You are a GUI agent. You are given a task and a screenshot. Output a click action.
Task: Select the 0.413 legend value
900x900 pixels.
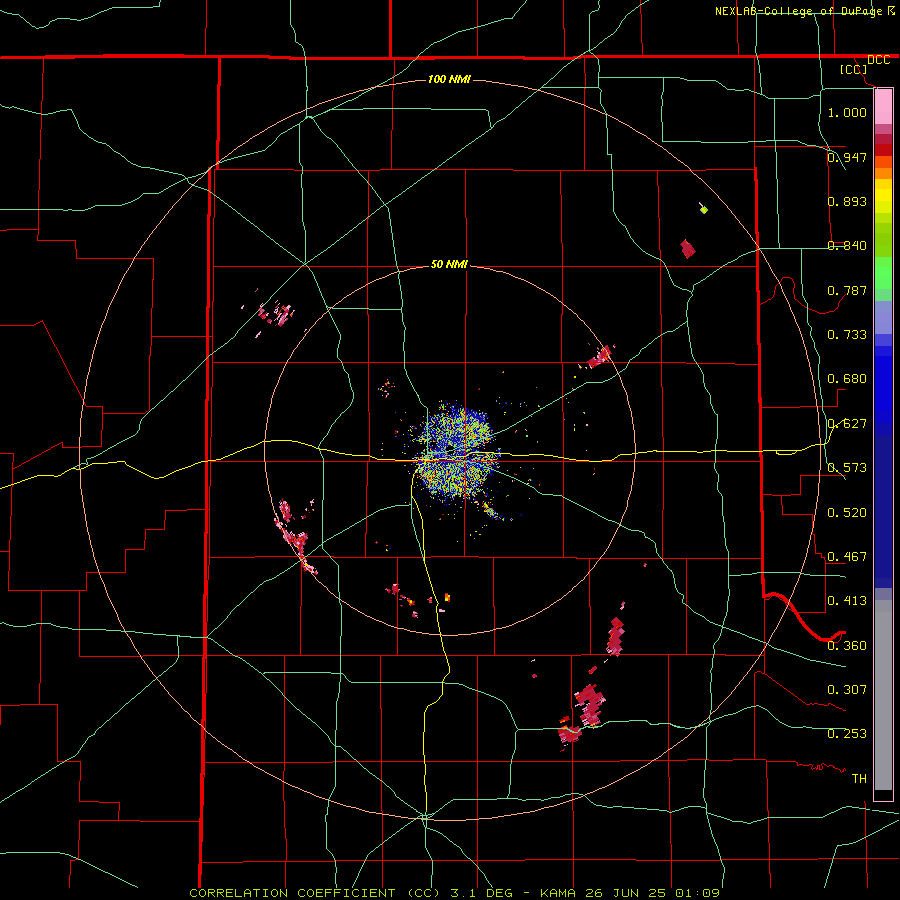coord(847,600)
